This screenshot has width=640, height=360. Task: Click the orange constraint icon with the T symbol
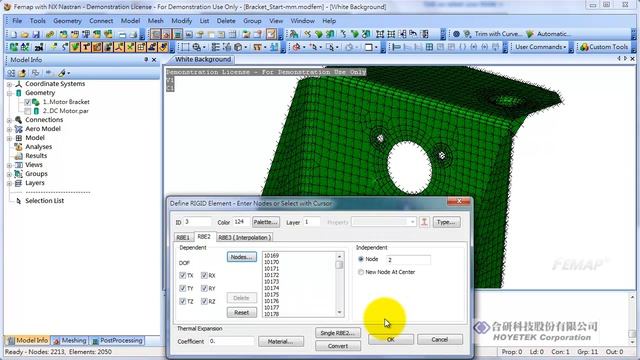(86, 47)
